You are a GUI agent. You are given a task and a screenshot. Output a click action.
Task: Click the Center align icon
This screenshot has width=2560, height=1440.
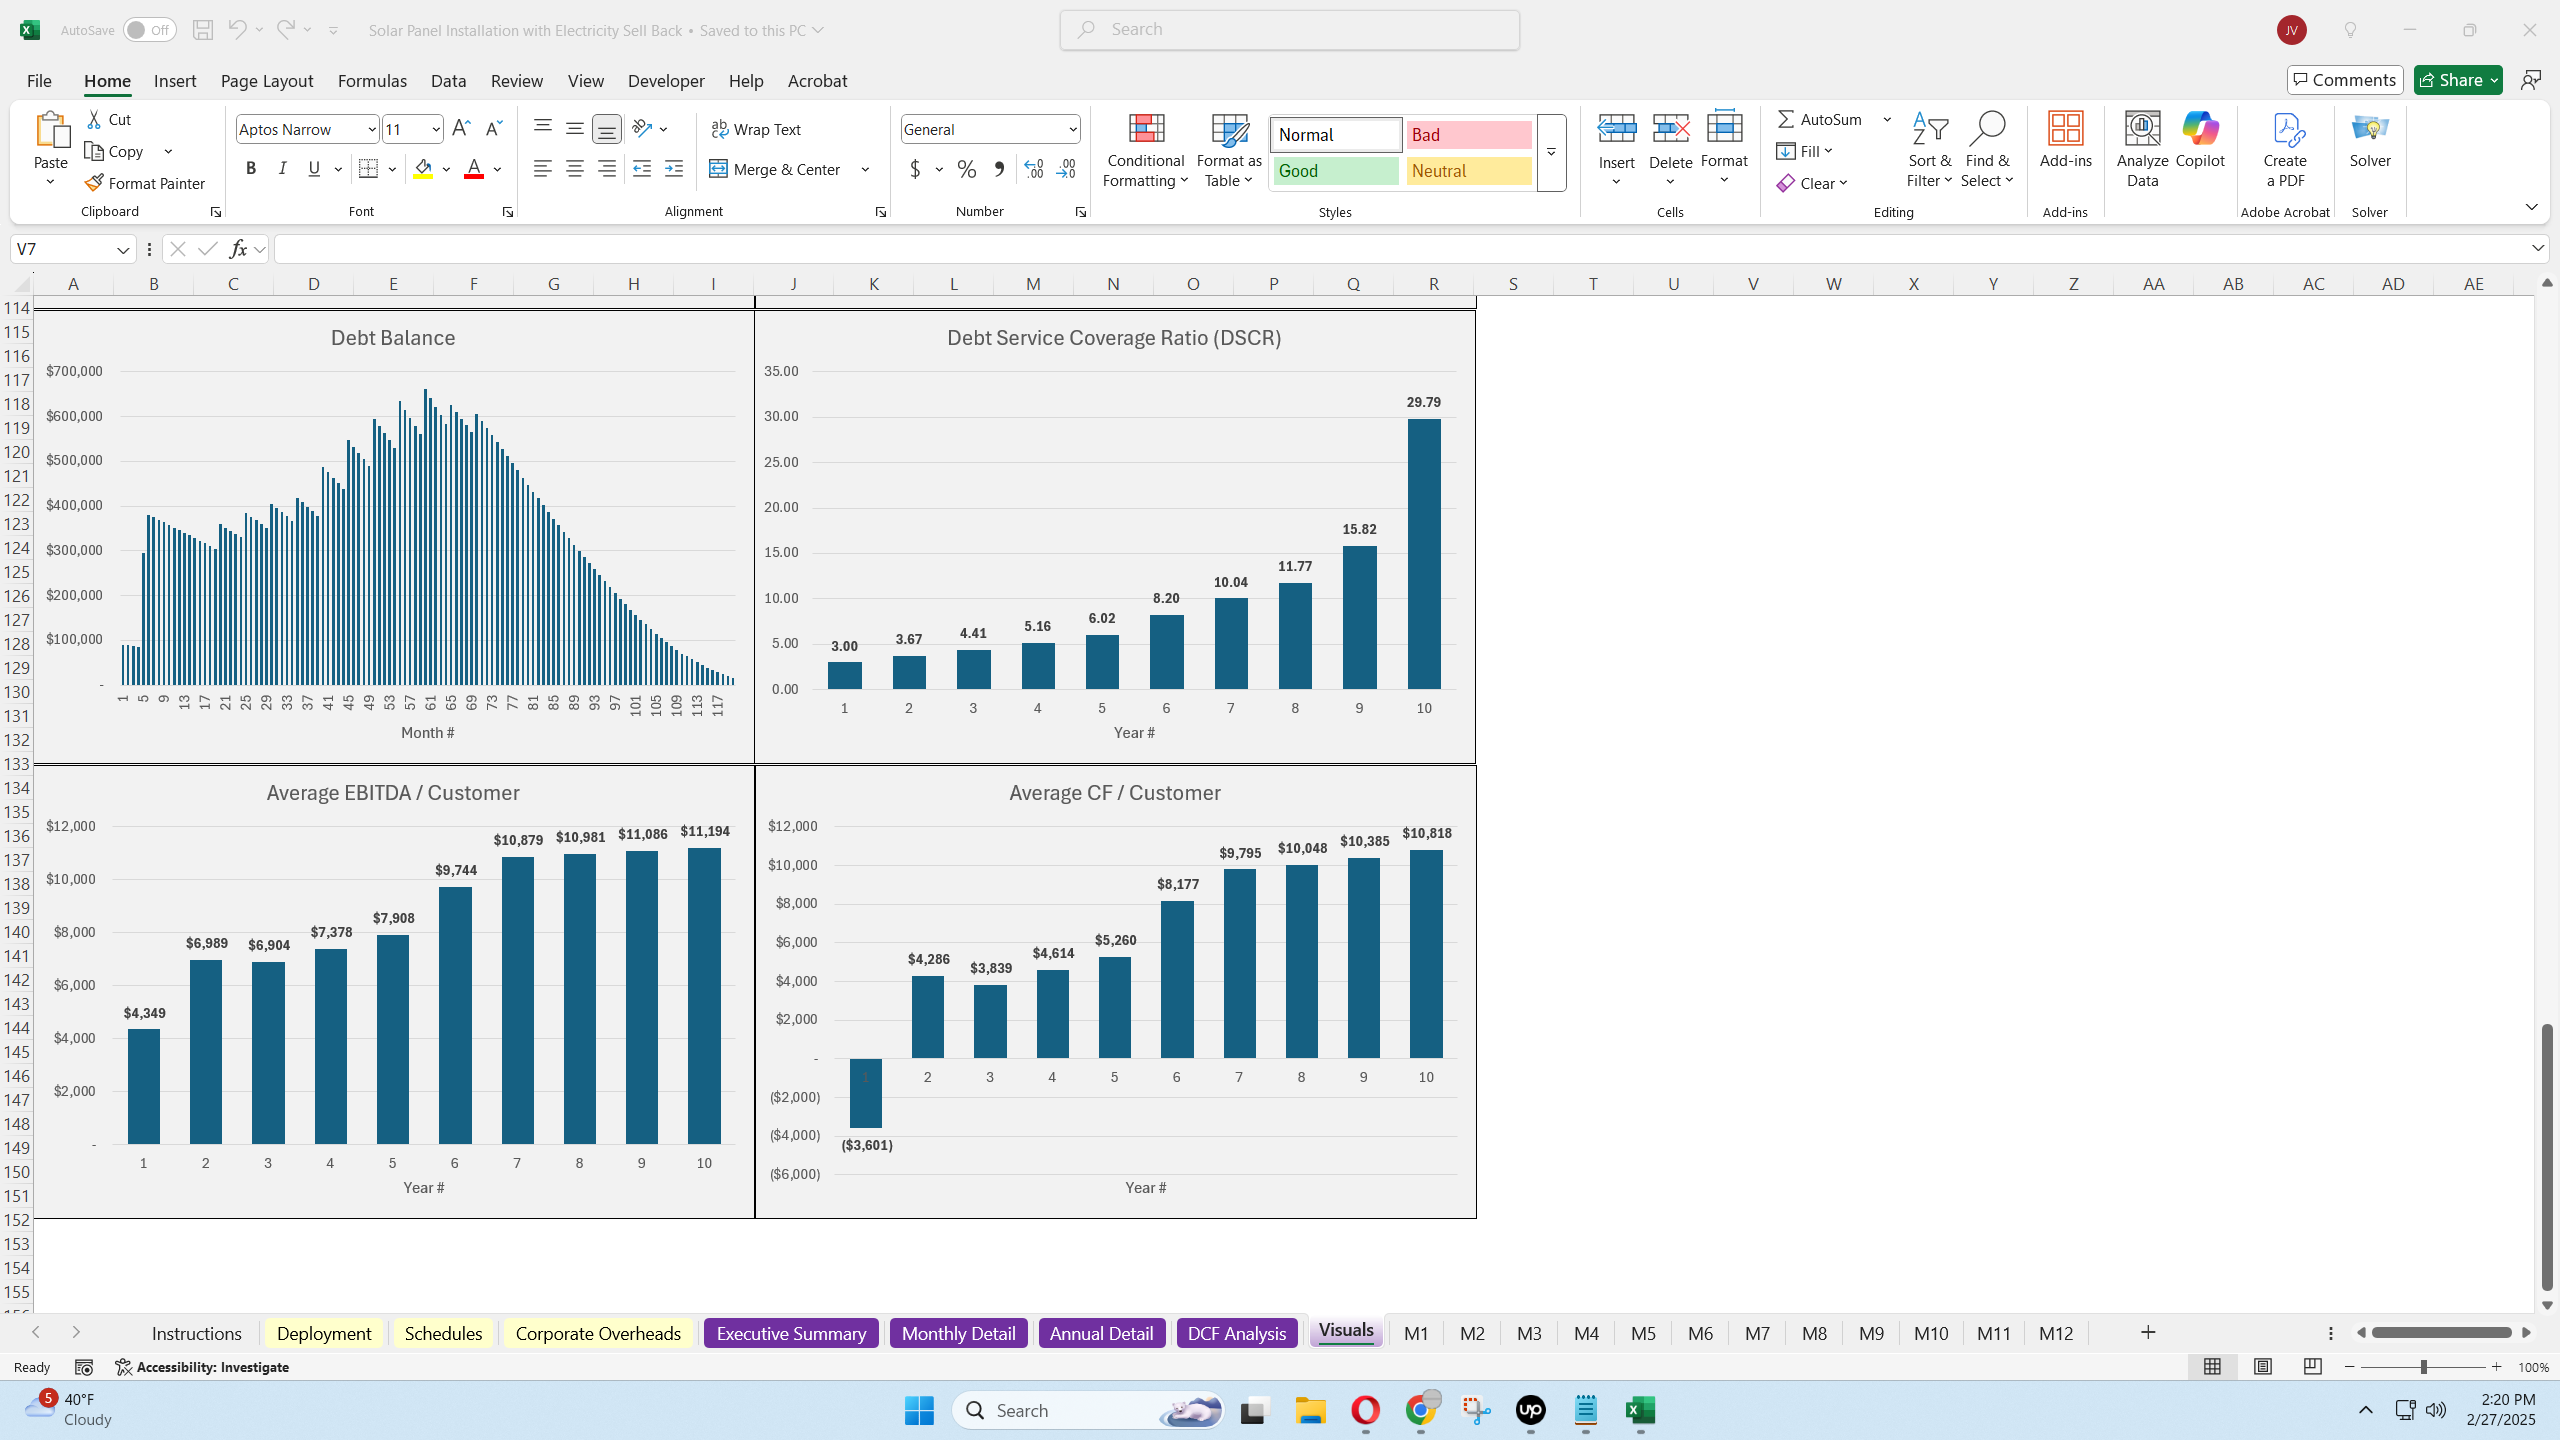pos(575,169)
